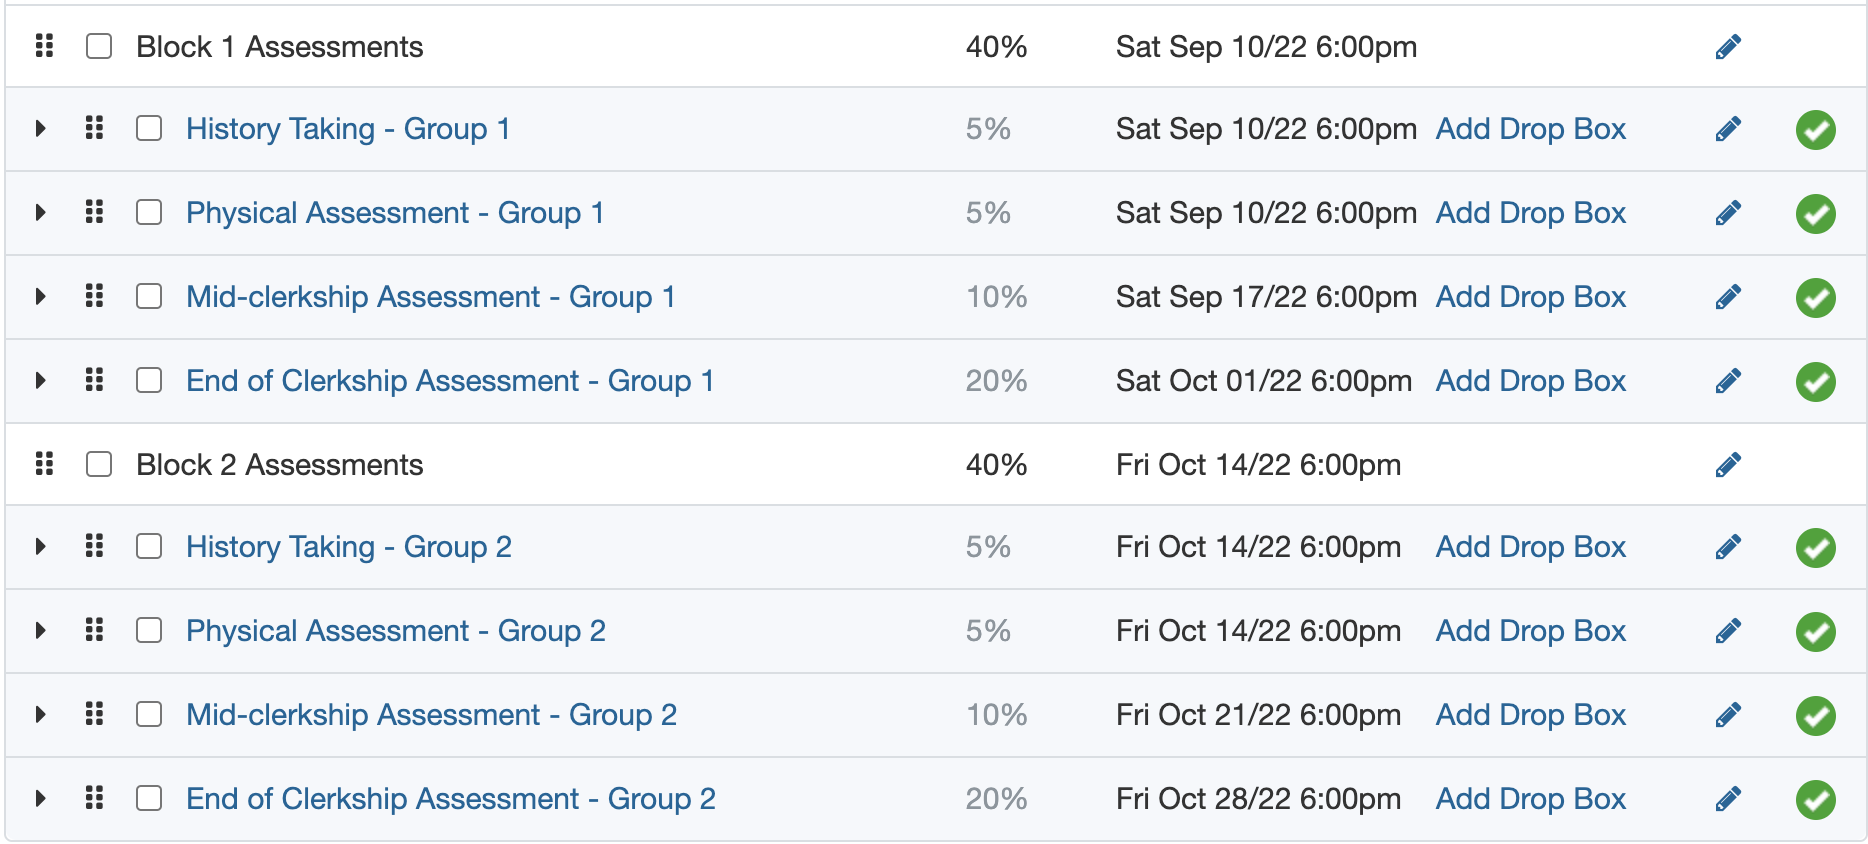Viewport: 1868px width, 844px height.
Task: Edit Block 1 Assessments with pencil icon
Action: tap(1728, 47)
